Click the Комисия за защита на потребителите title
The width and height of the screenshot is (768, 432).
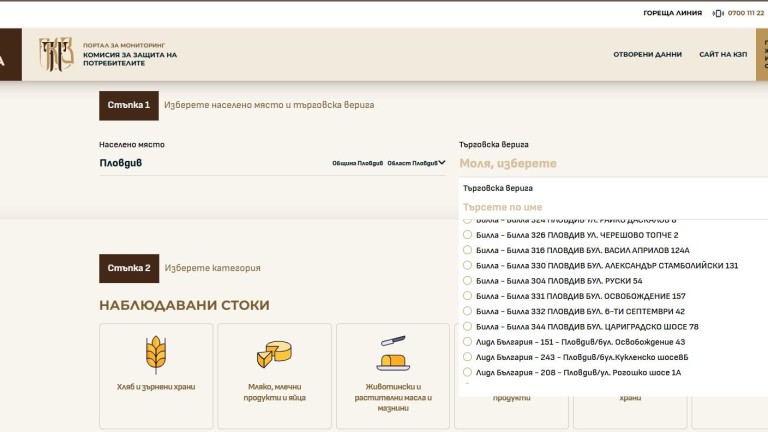click(x=130, y=59)
